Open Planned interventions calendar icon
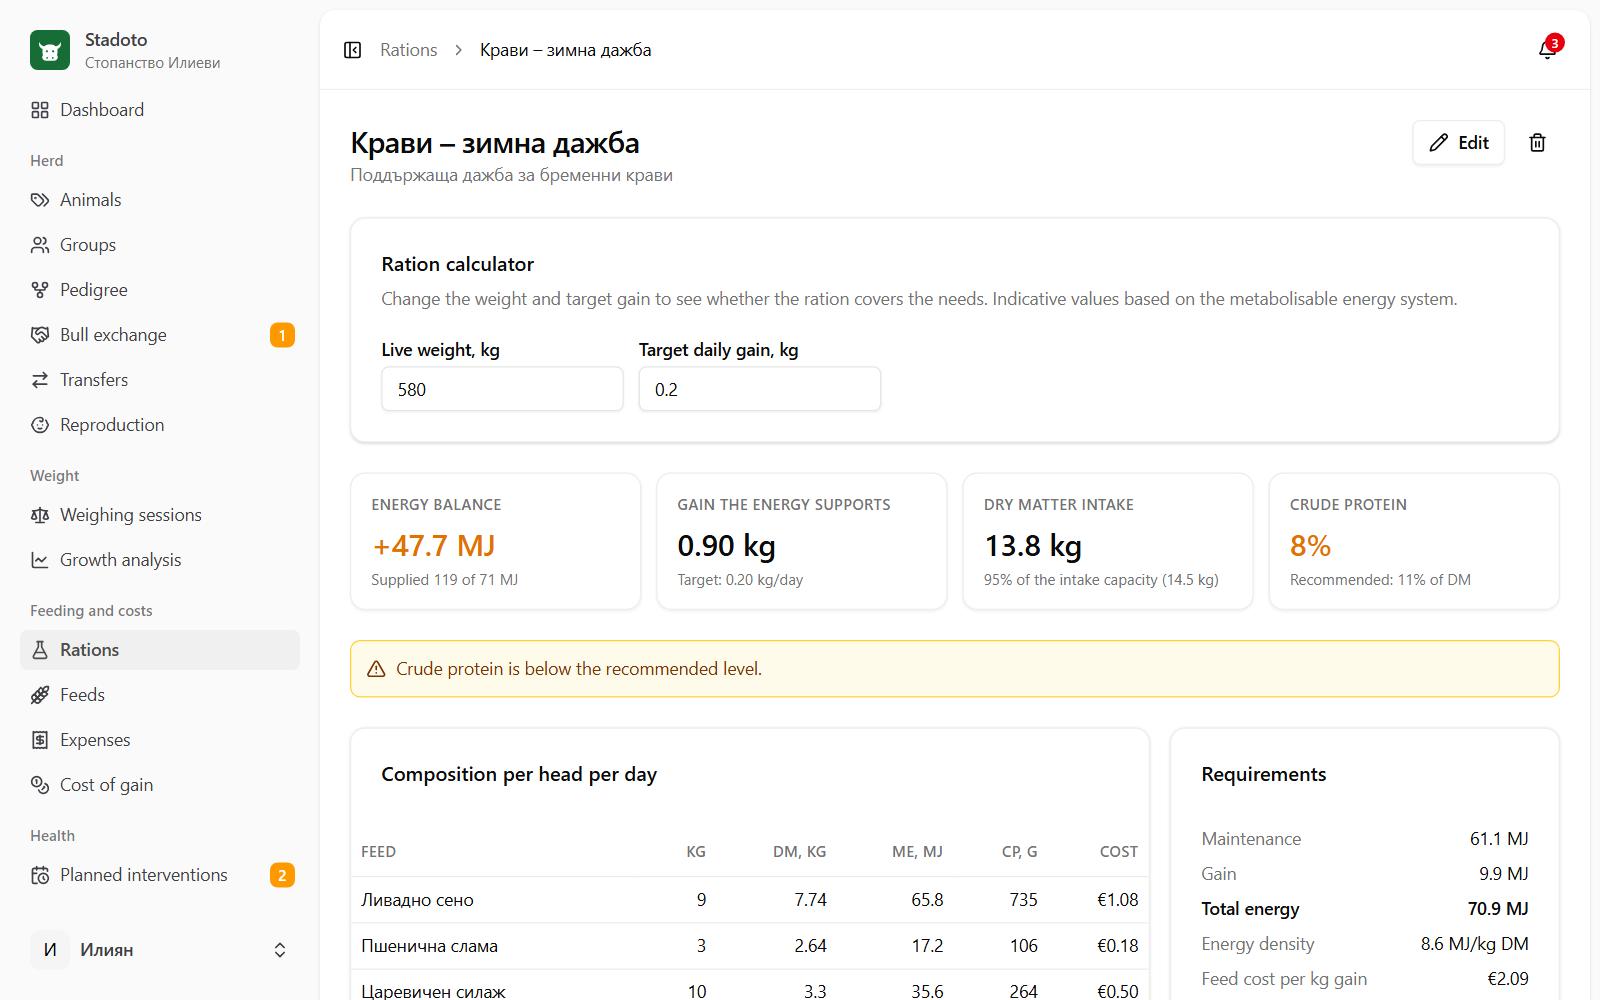Viewport: 1600px width, 1000px height. point(40,875)
